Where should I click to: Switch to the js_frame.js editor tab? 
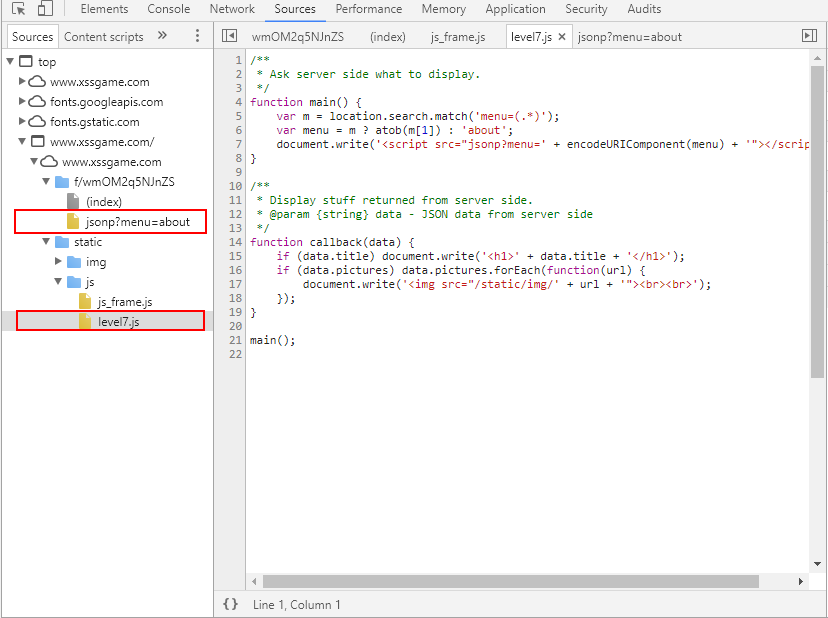(x=457, y=37)
